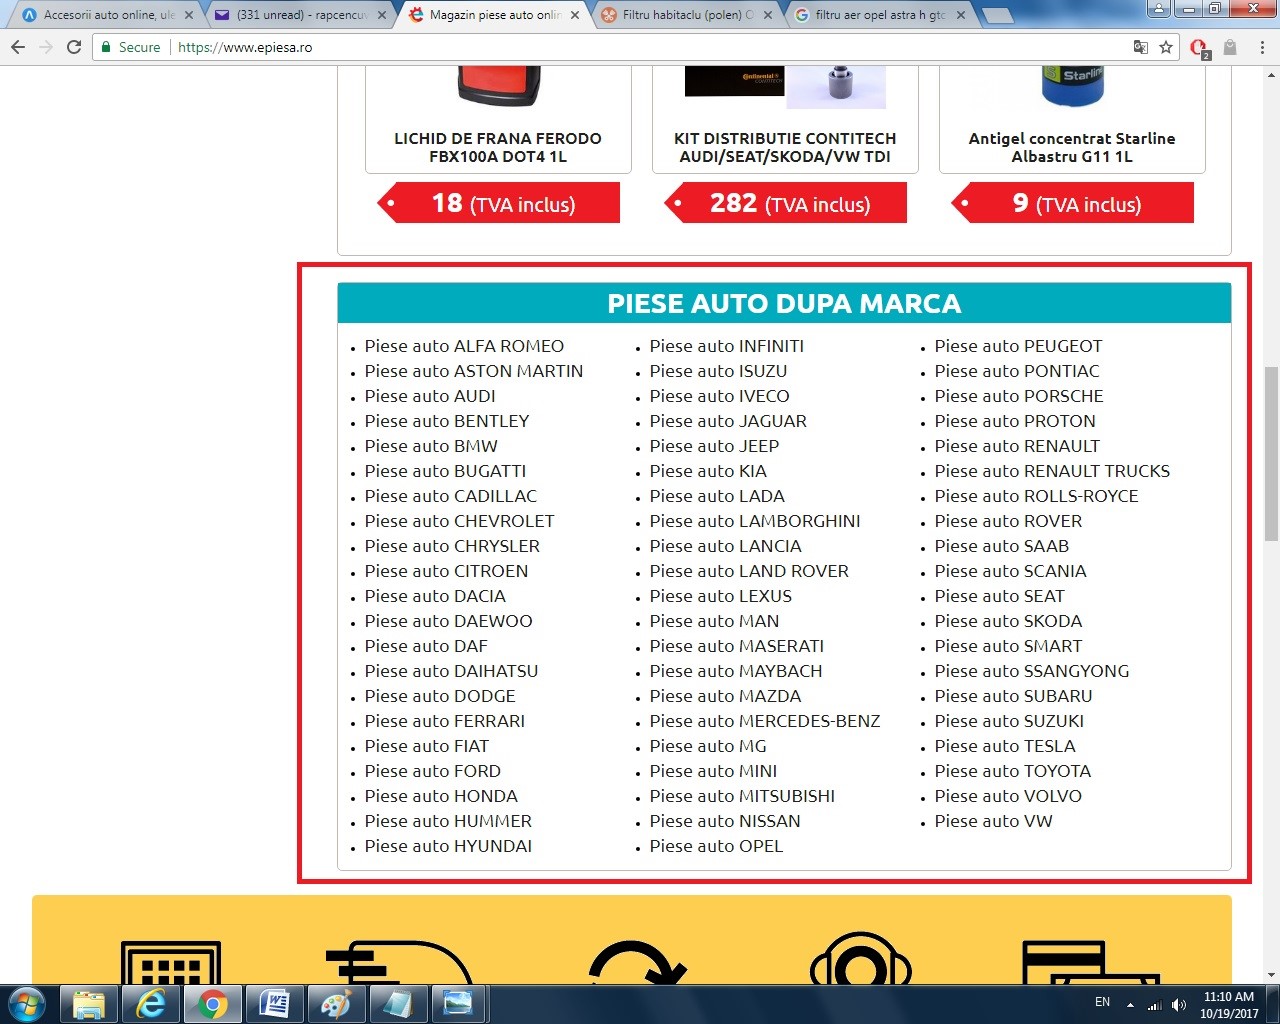The width and height of the screenshot is (1280, 1024).
Task: Click the 282 (TVA inclus) price tag
Action: 786,203
